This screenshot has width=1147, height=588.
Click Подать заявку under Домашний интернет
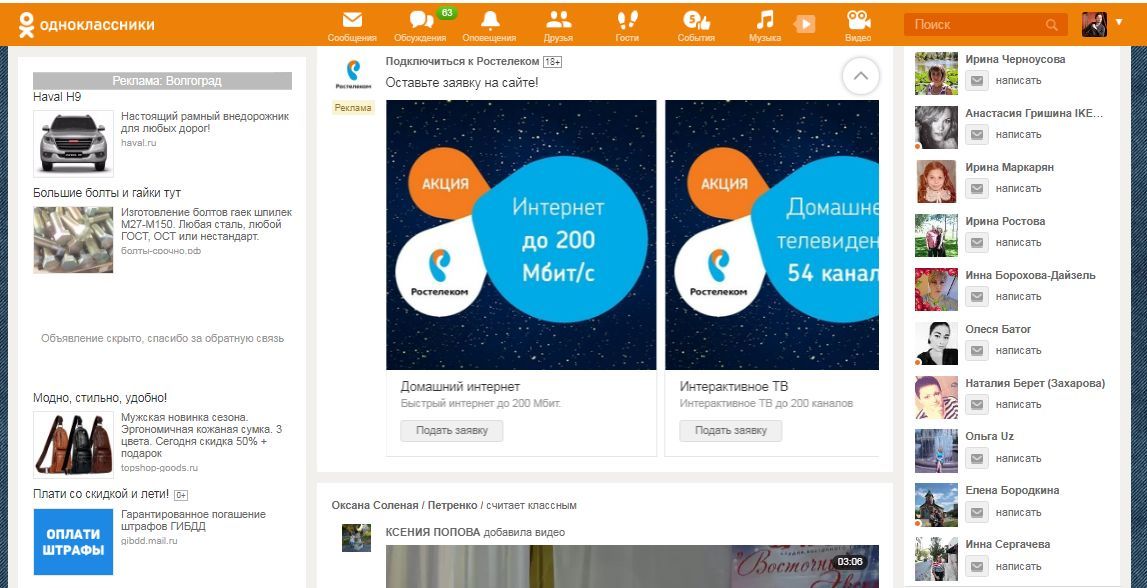pyautogui.click(x=451, y=431)
